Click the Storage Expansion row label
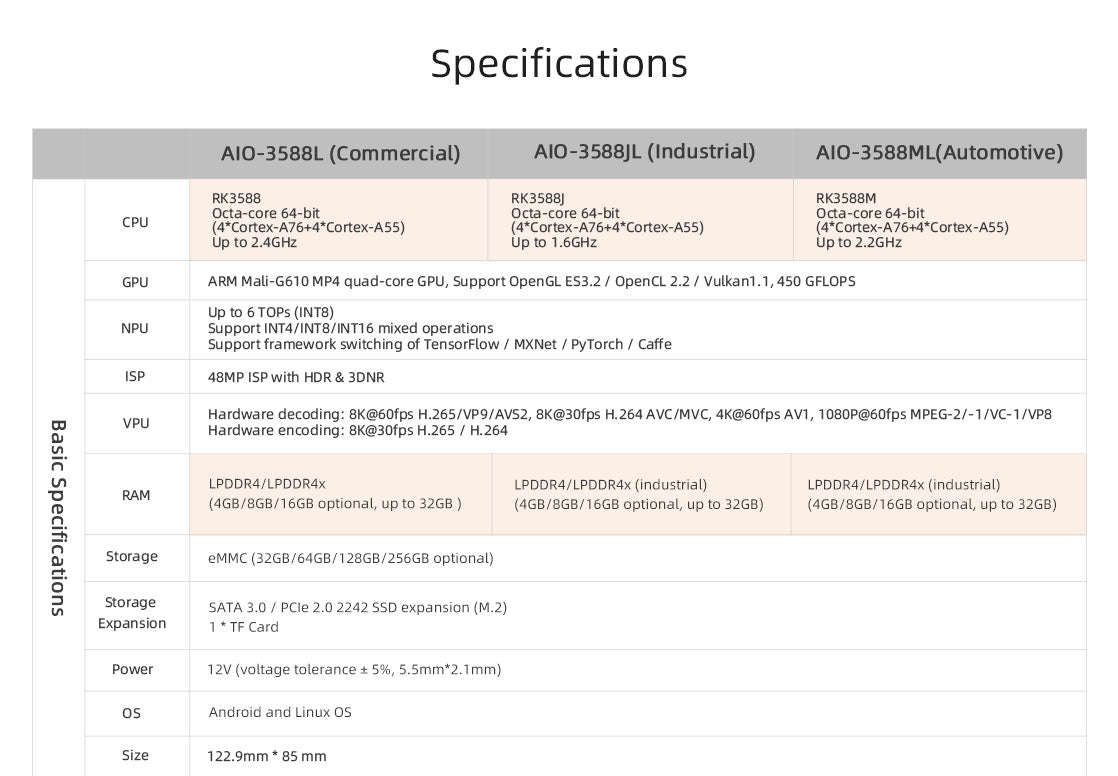The image size is (1118, 776). 132,613
